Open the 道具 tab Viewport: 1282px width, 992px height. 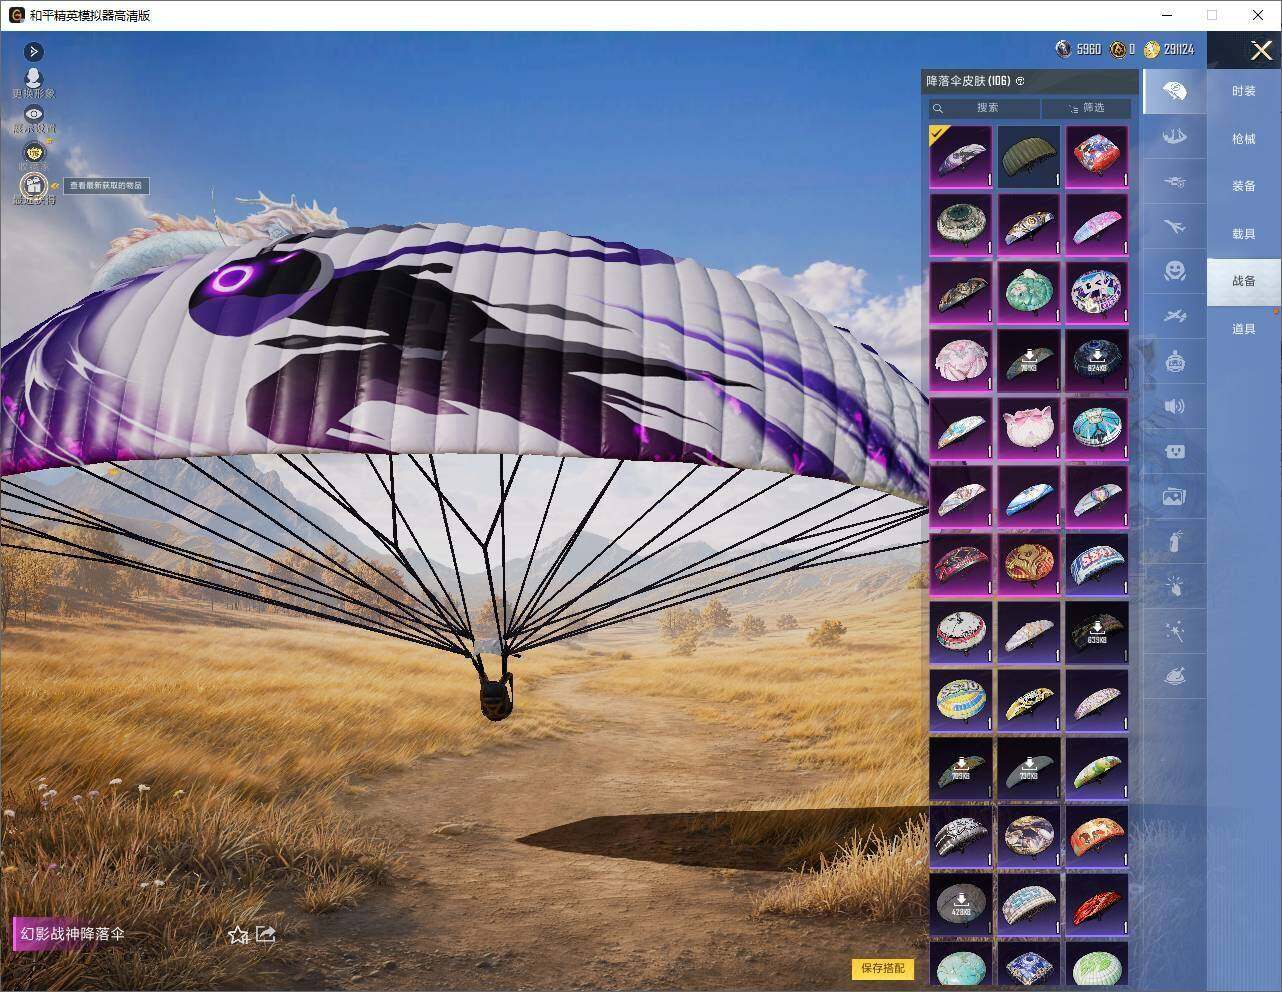pos(1244,329)
